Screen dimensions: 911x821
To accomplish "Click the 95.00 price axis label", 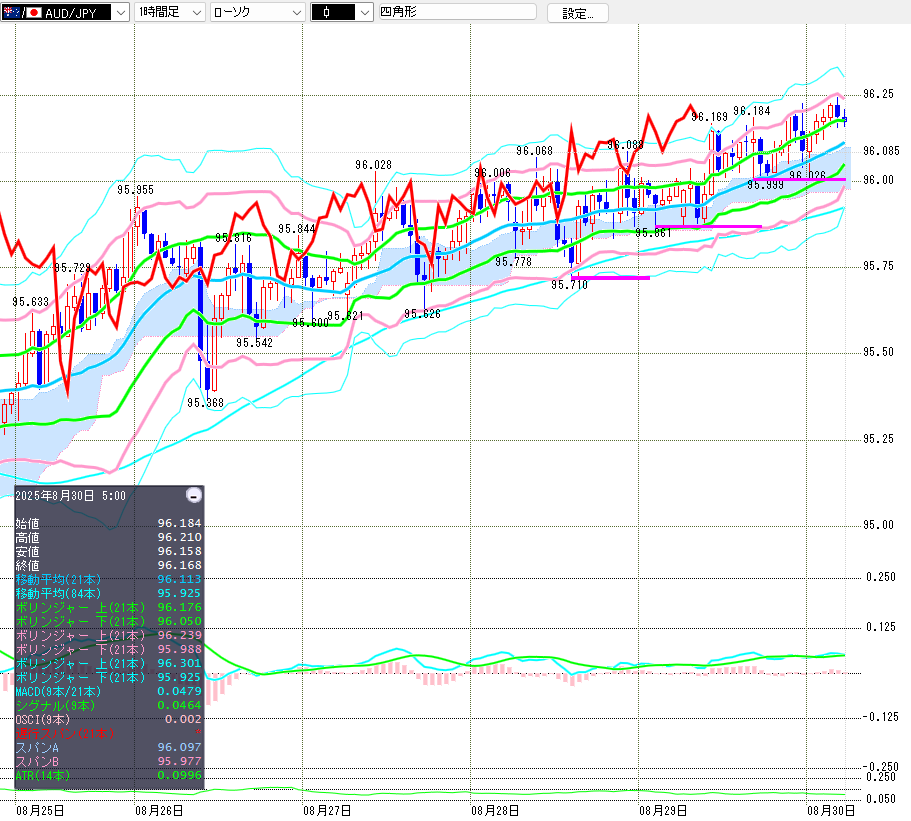I will coord(878,525).
